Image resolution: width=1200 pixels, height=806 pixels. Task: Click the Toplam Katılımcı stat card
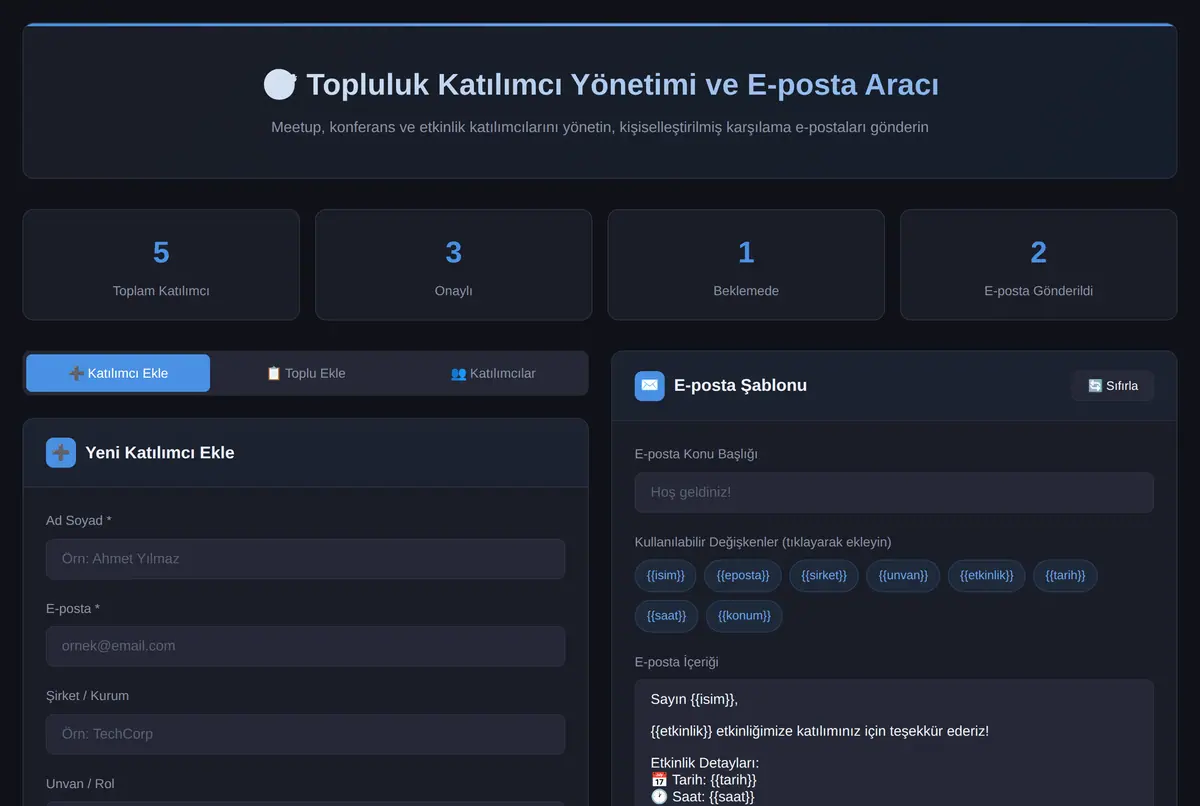[161, 265]
